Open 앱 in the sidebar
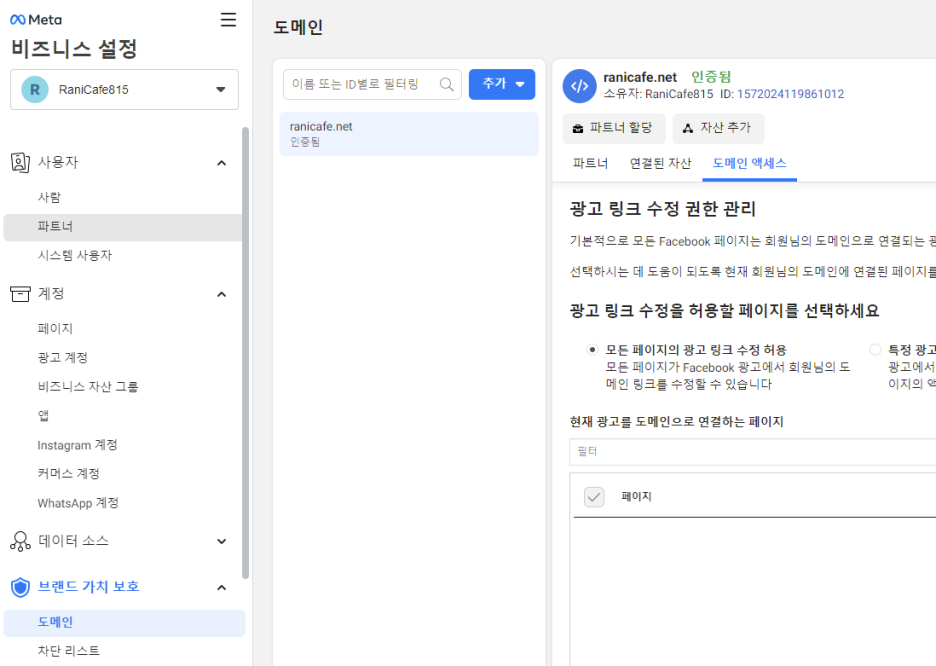Image resolution: width=936 pixels, height=666 pixels. 43,416
